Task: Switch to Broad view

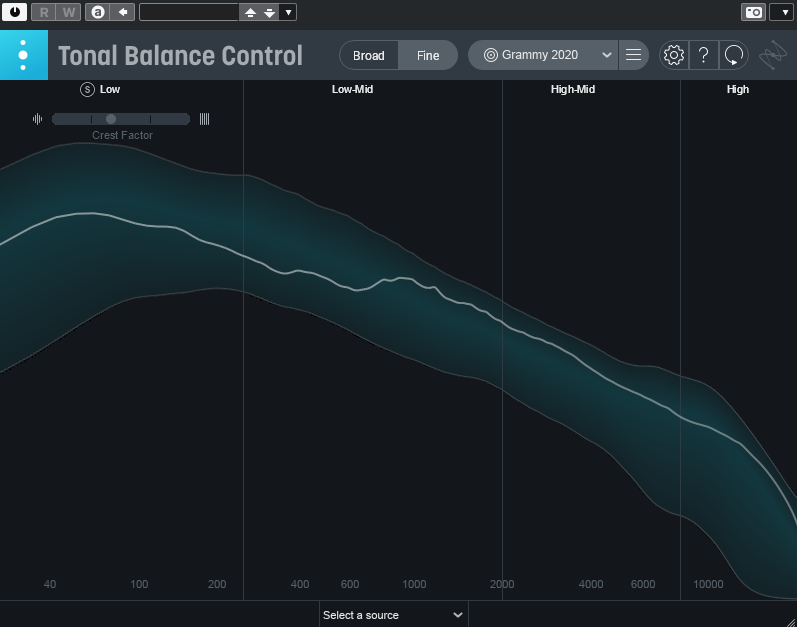Action: coord(369,55)
